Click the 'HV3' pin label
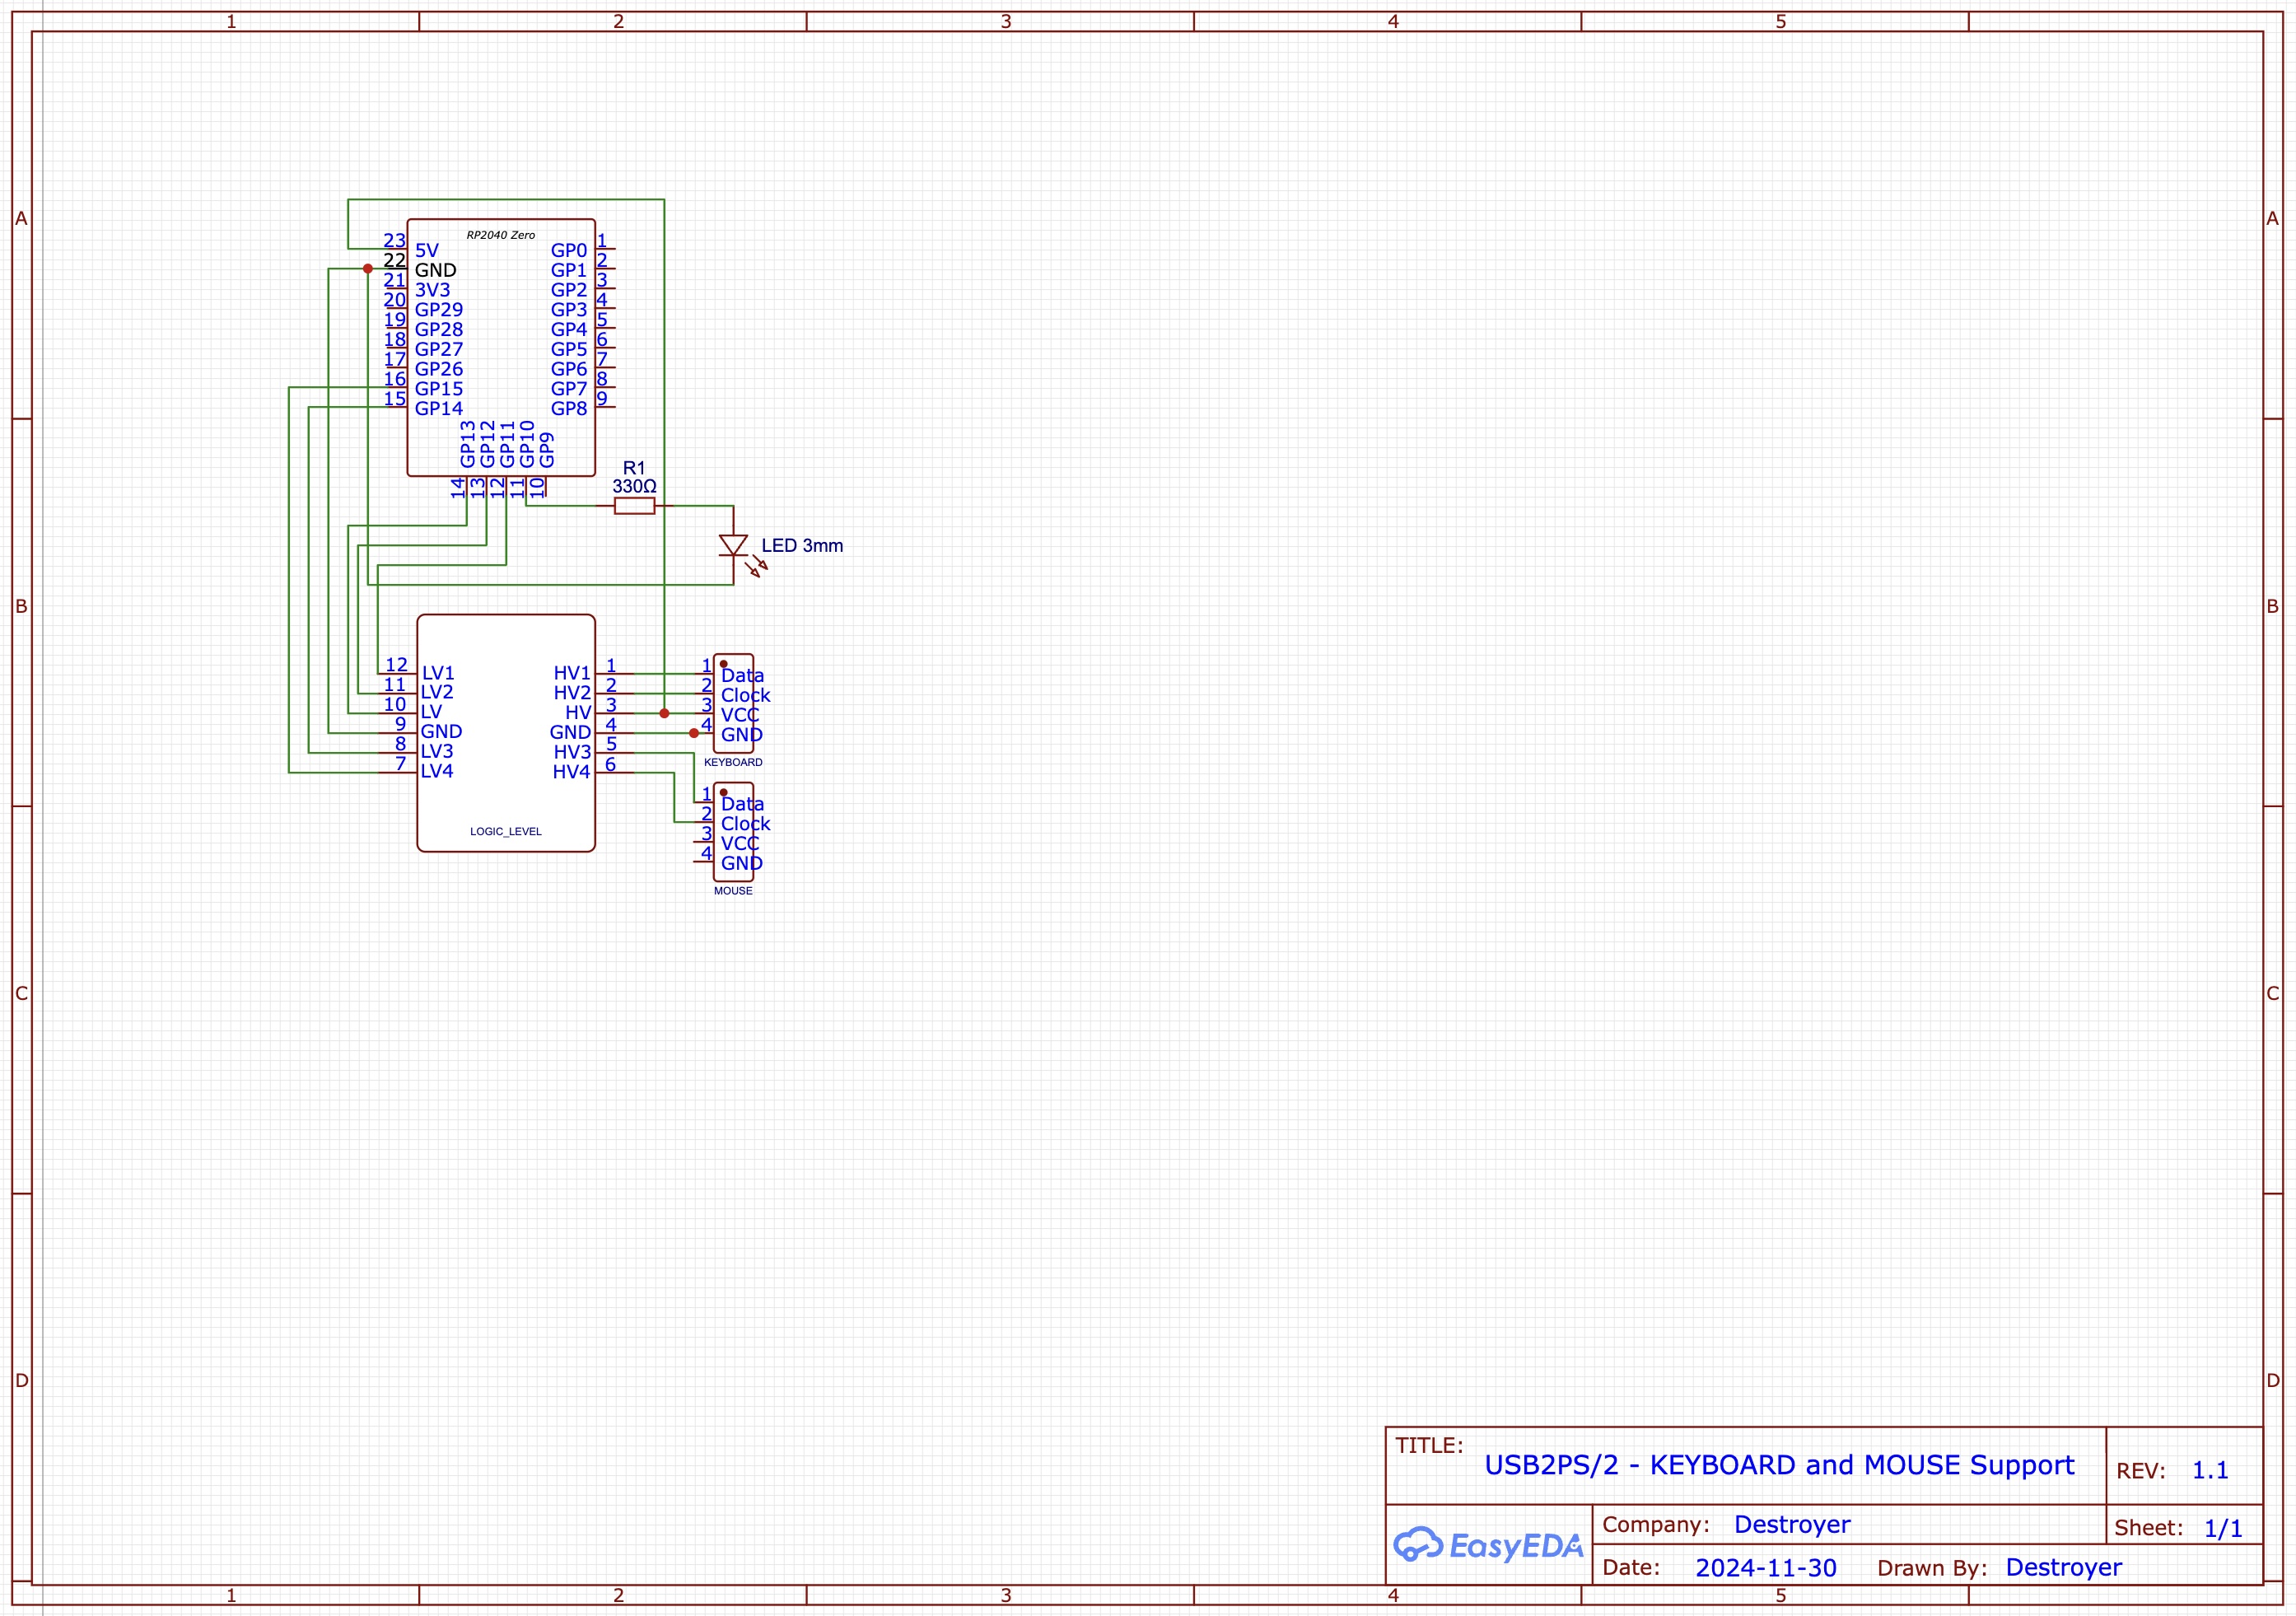2296x1616 pixels. point(572,752)
